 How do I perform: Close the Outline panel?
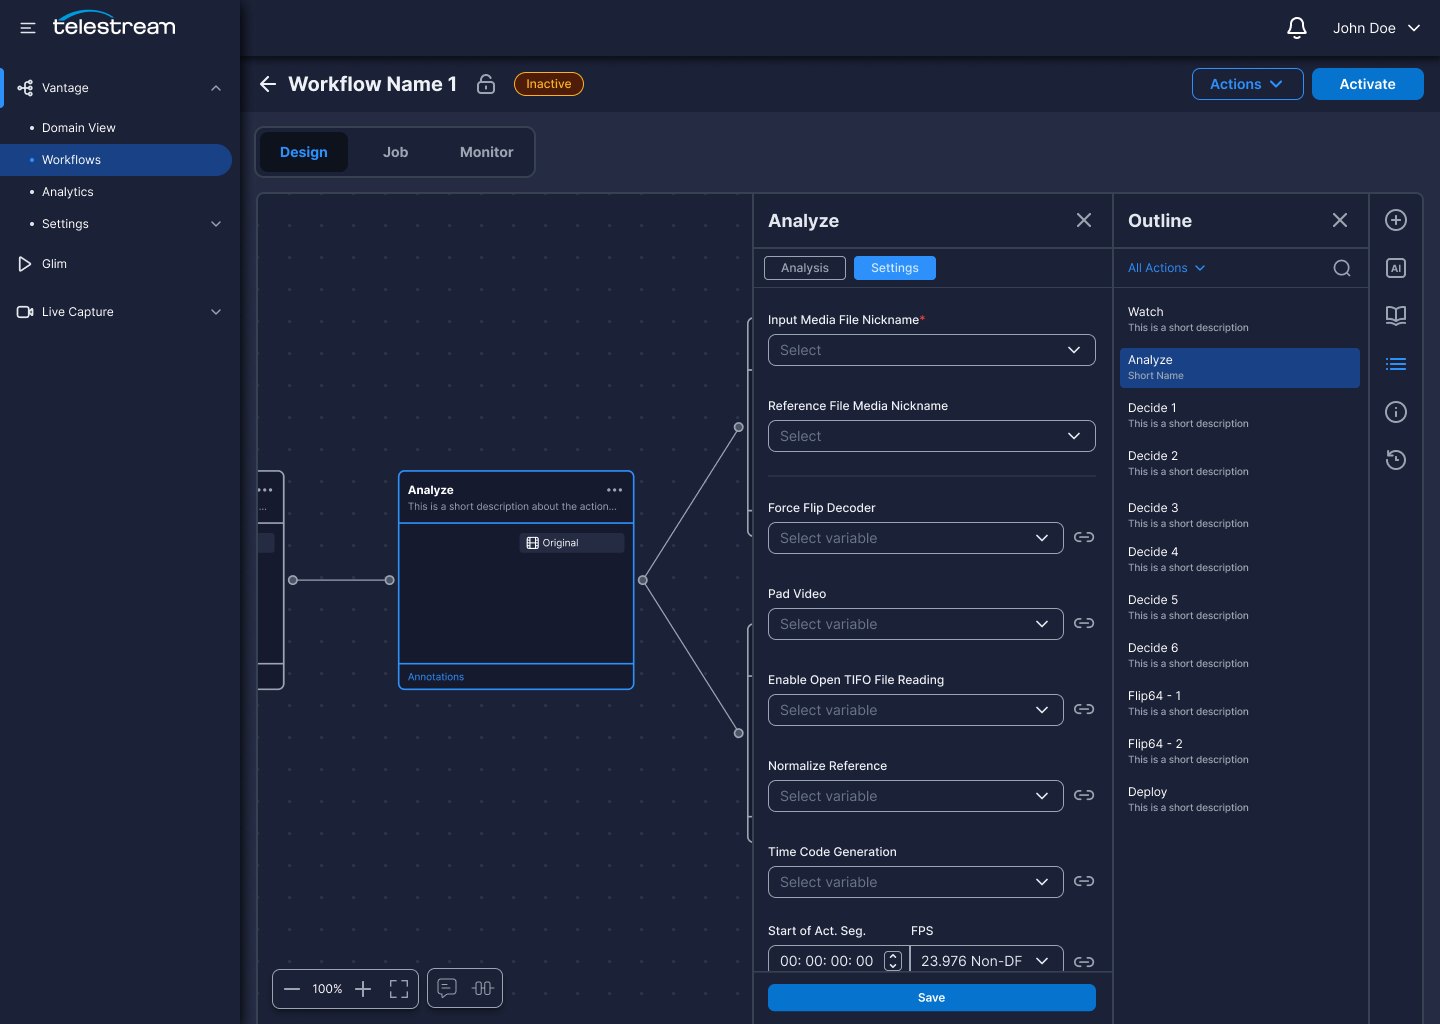1340,220
